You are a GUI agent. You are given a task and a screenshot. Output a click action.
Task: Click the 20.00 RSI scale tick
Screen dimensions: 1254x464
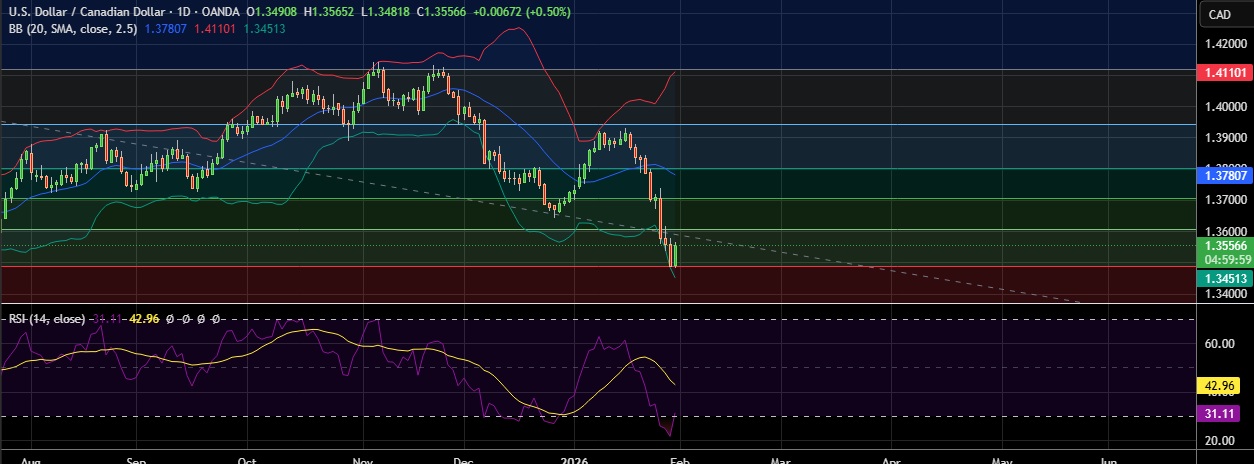click(x=1221, y=441)
